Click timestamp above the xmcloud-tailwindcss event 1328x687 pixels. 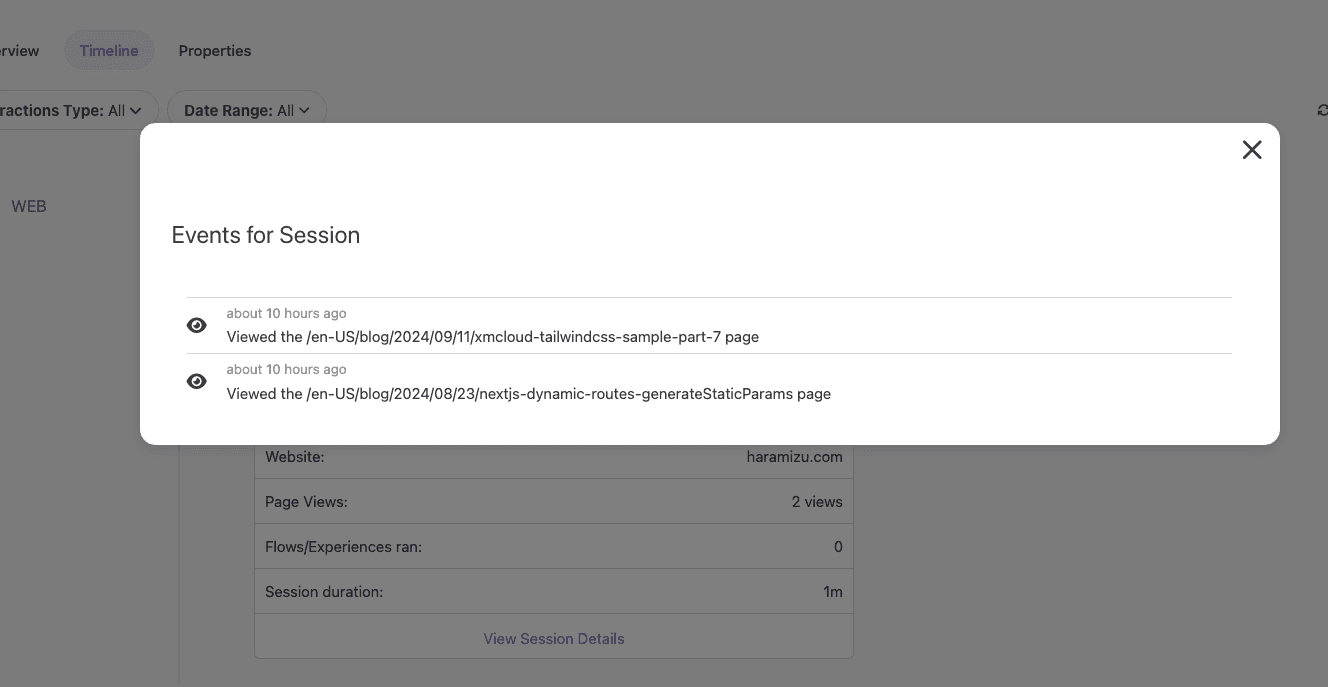point(286,313)
